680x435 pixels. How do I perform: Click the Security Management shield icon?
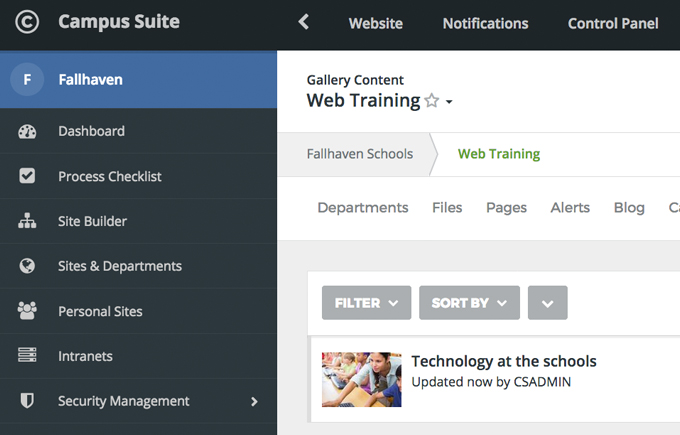pyautogui.click(x=27, y=400)
